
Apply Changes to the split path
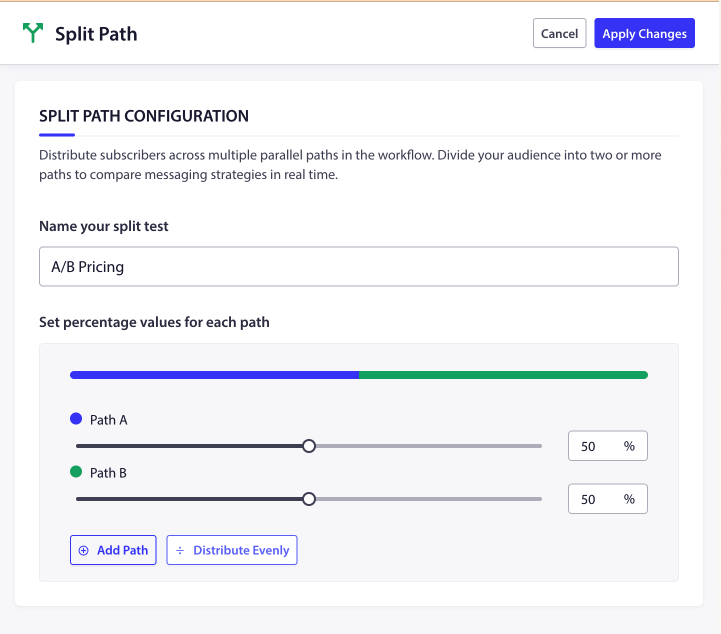644,33
